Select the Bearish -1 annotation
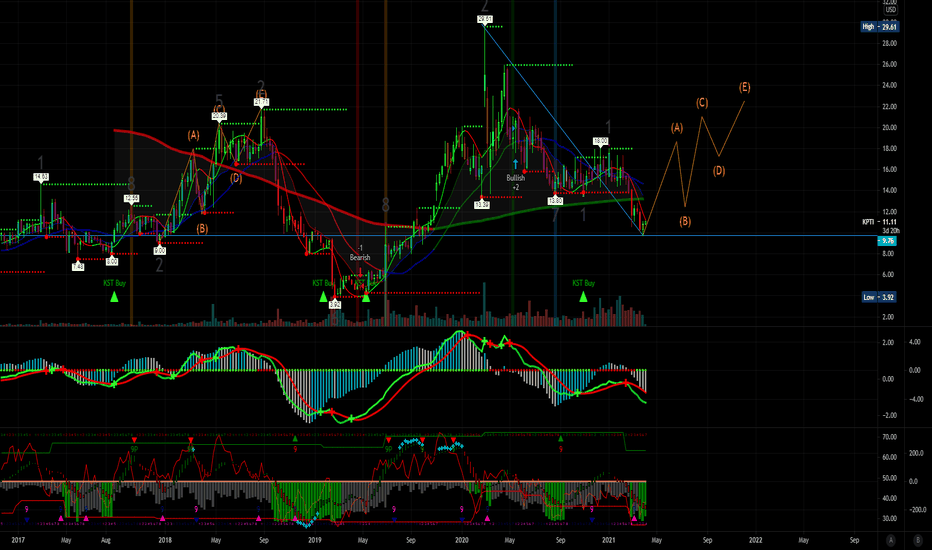This screenshot has height=550, width=932. pyautogui.click(x=360, y=253)
